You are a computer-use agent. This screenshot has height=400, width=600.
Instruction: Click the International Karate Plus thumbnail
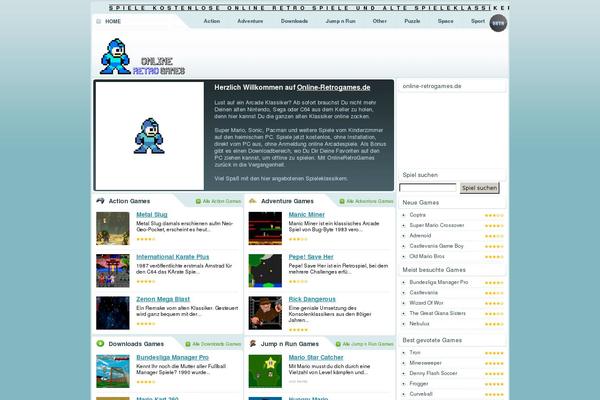pos(113,271)
